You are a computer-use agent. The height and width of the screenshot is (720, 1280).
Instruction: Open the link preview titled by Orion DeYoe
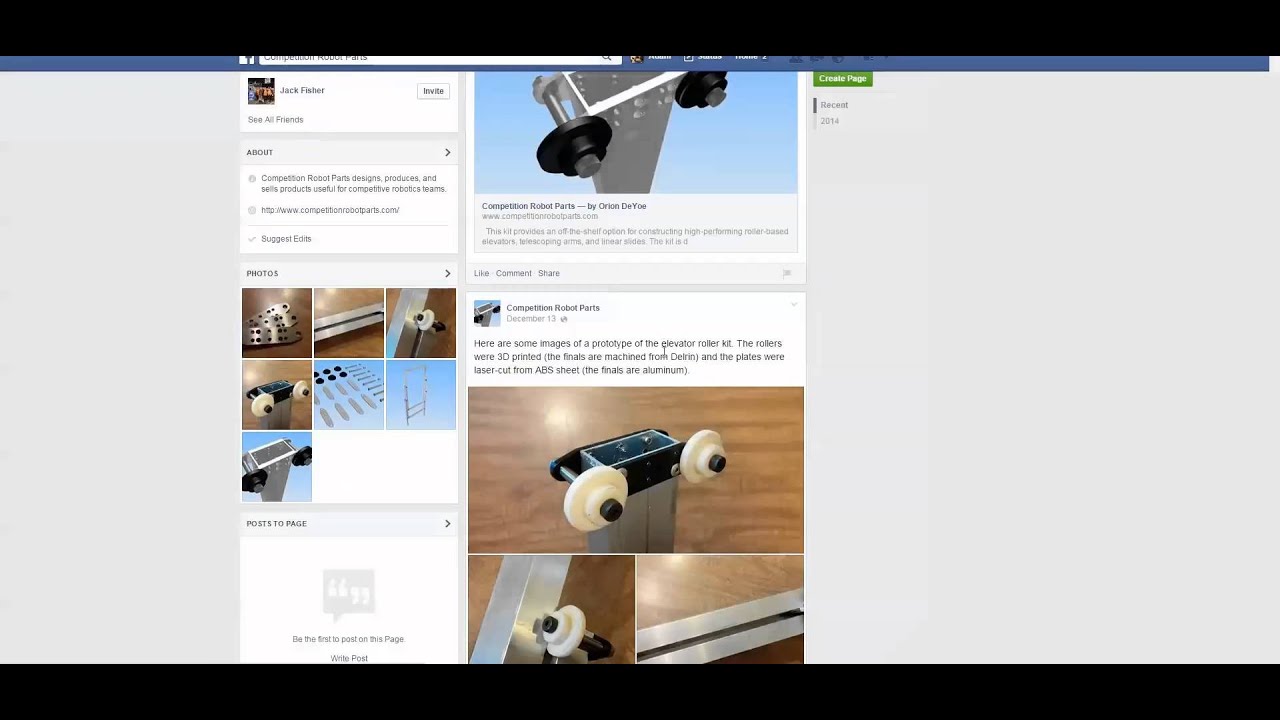564,206
